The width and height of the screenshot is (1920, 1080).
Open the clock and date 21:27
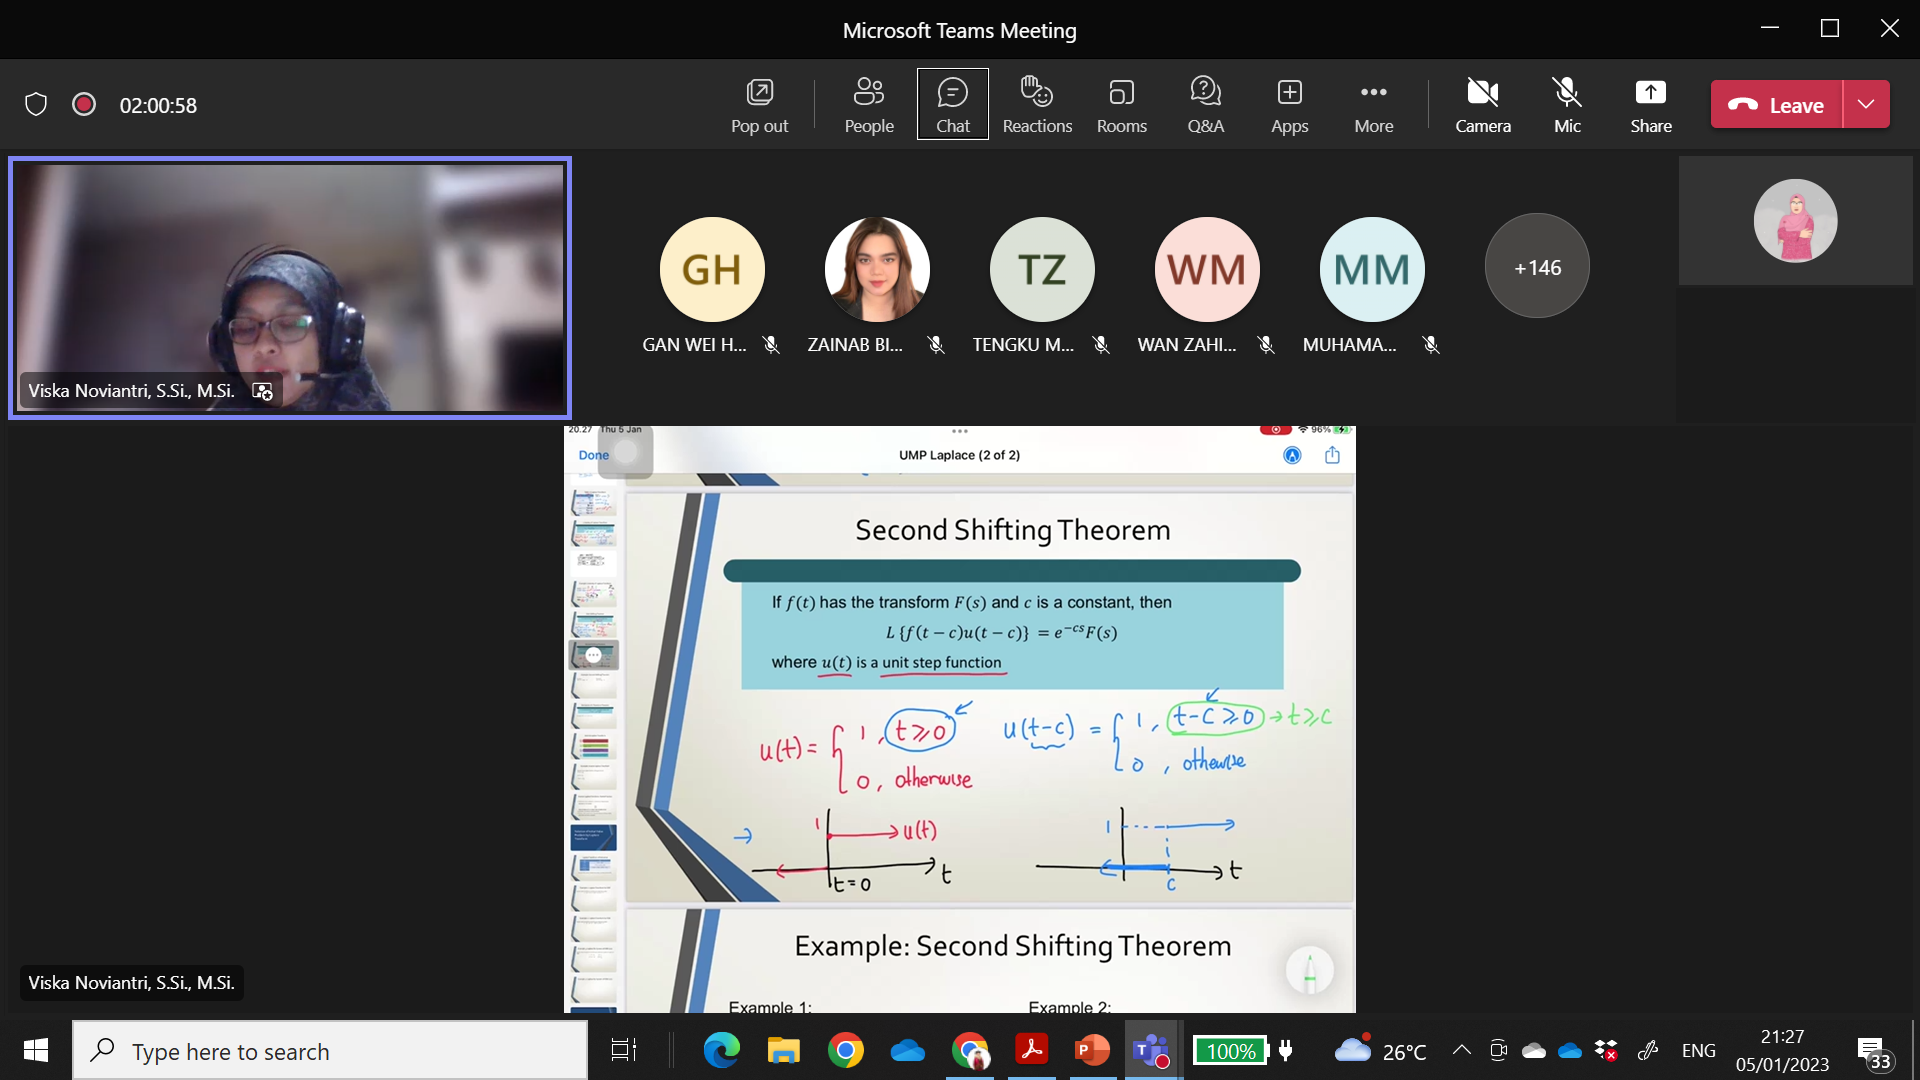(1782, 1050)
